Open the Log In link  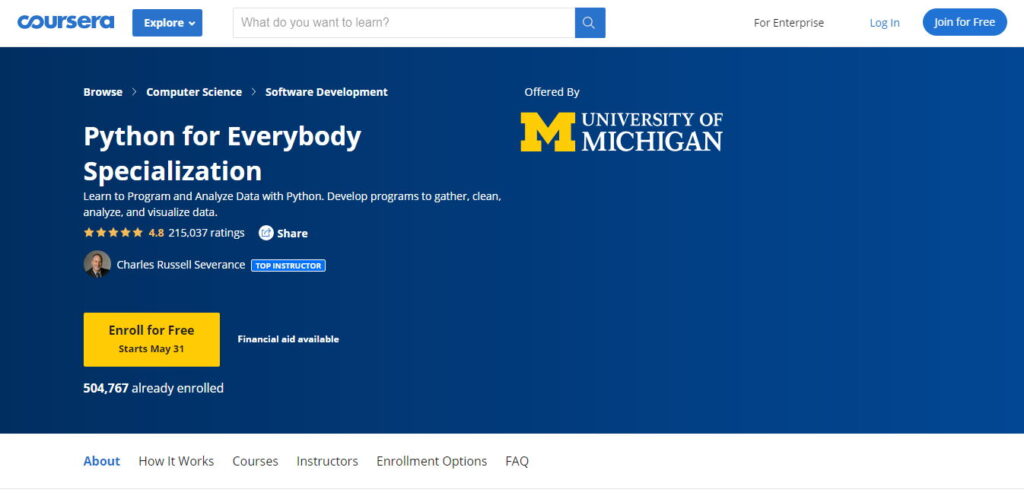(x=884, y=23)
